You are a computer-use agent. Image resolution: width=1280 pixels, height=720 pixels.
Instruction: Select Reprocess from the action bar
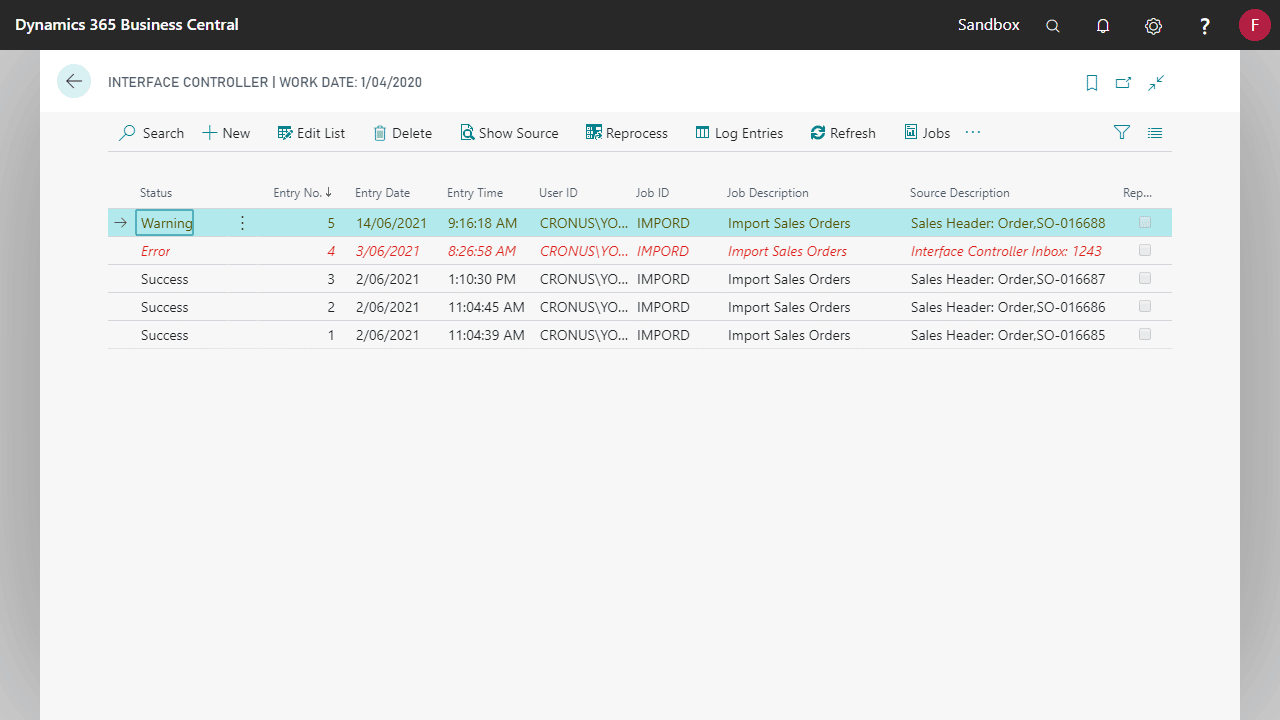pyautogui.click(x=627, y=132)
